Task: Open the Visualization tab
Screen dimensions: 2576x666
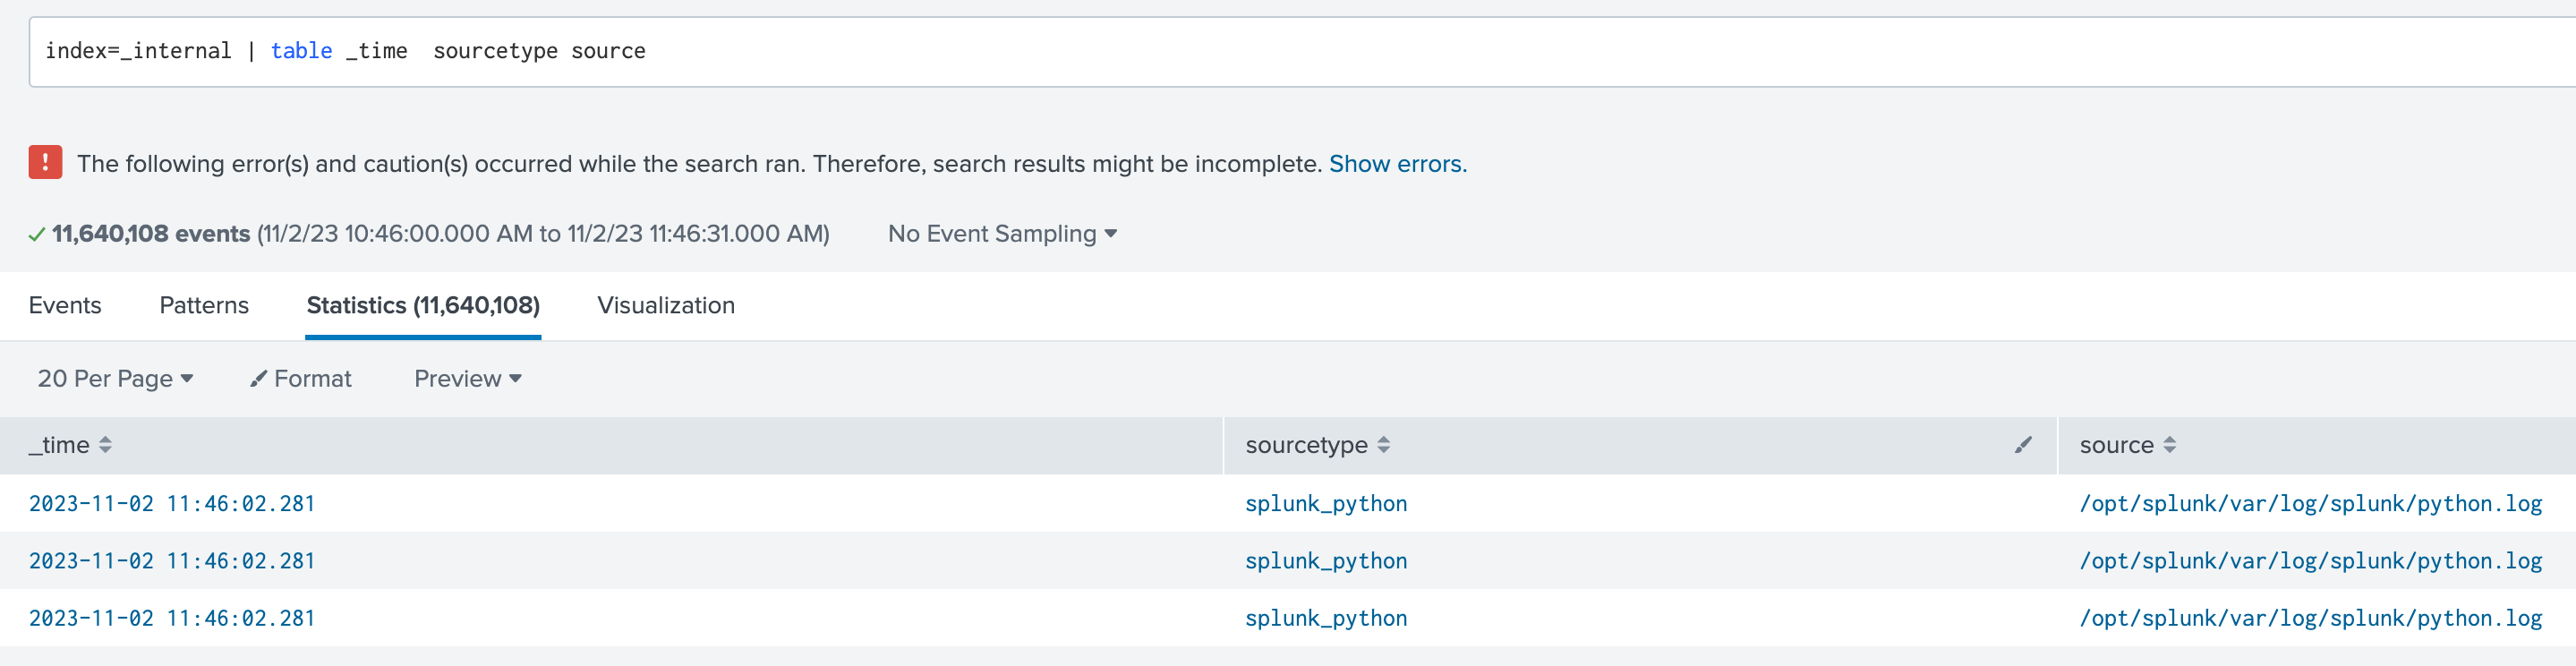Action: [x=665, y=305]
